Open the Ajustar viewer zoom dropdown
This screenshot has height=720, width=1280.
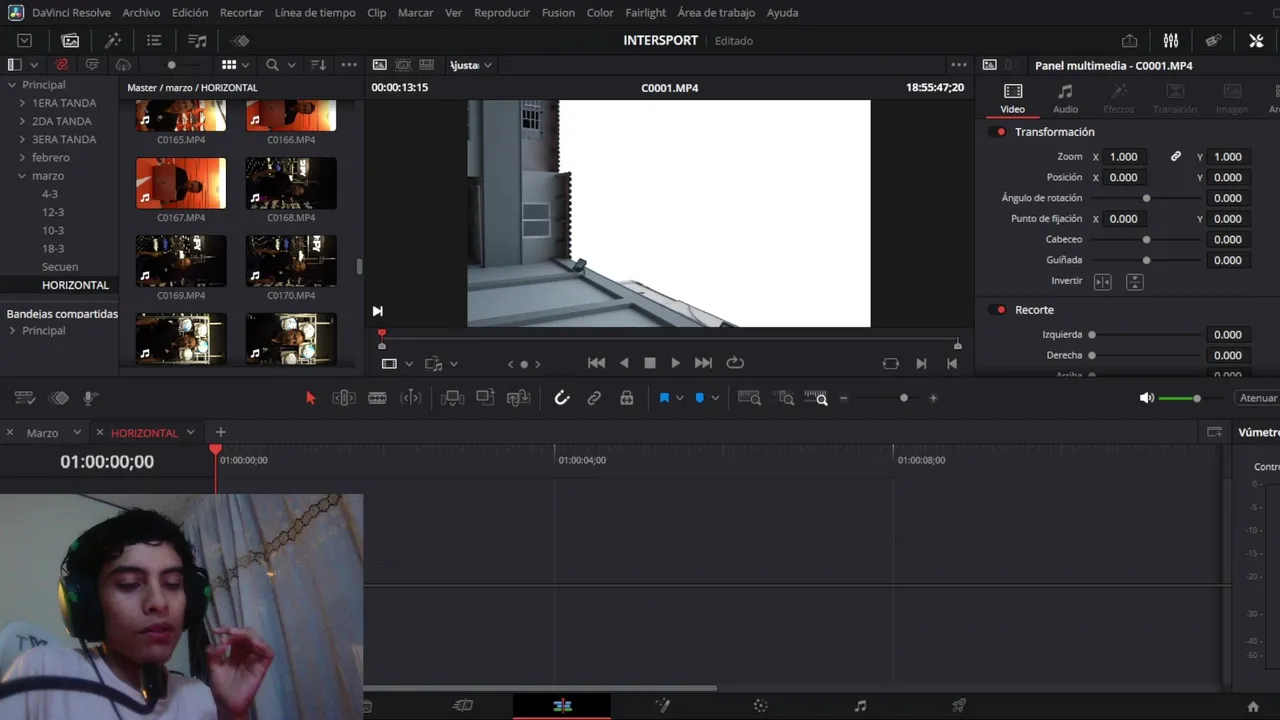point(471,65)
